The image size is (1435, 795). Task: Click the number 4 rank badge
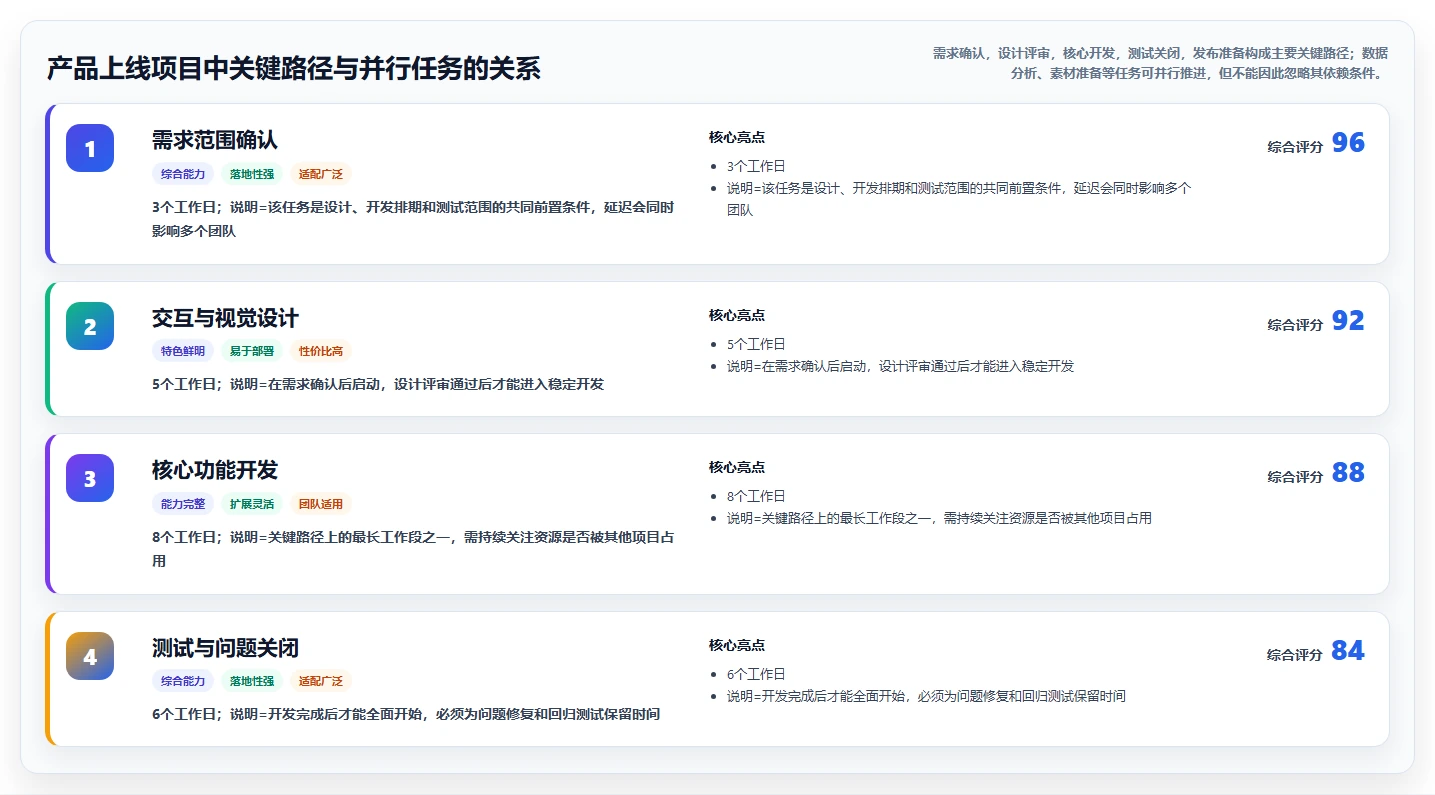tap(90, 656)
